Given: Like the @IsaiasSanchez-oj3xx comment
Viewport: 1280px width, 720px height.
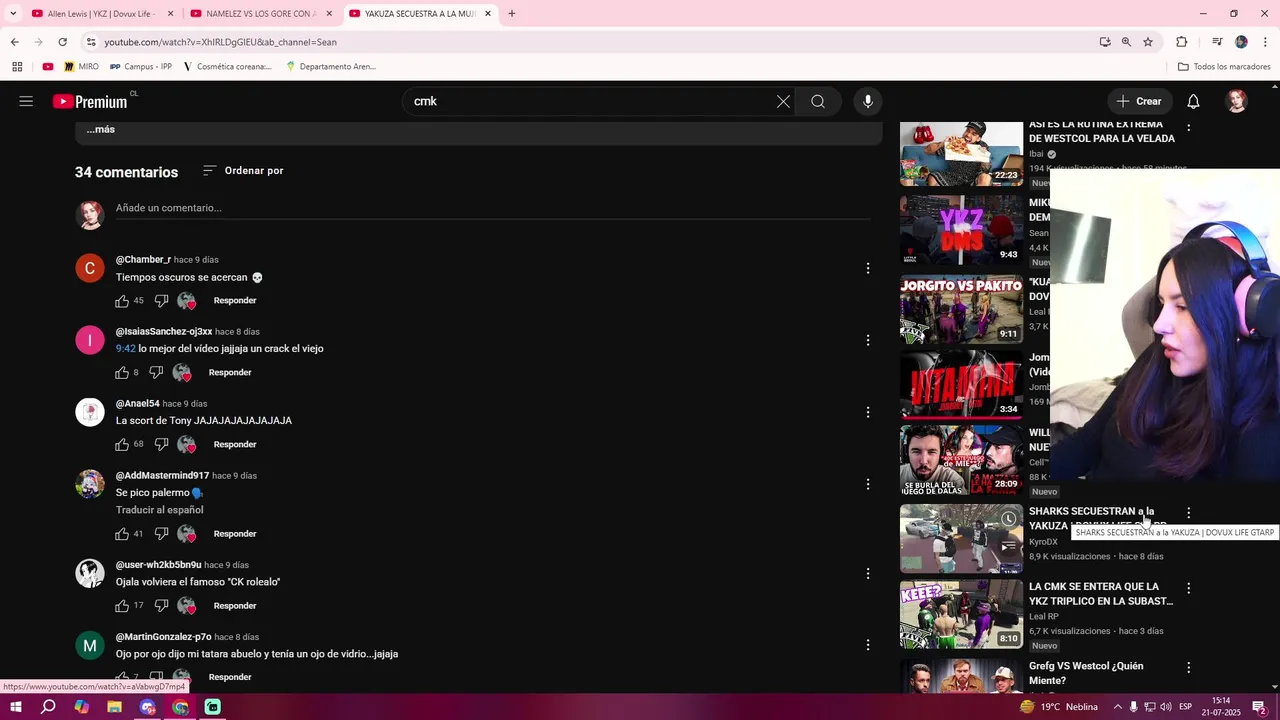Looking at the screenshot, I should pyautogui.click(x=122, y=373).
